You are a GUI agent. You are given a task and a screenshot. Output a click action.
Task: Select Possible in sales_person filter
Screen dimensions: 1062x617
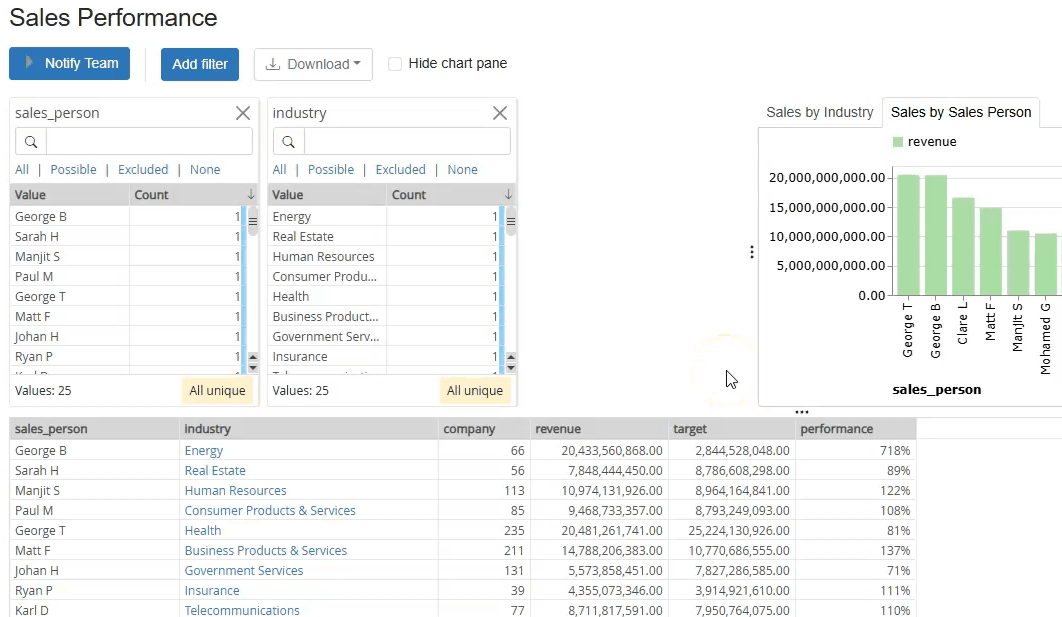click(x=73, y=170)
